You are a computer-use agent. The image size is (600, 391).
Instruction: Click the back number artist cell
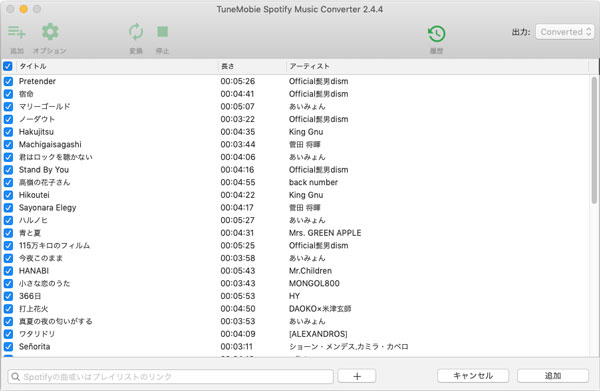click(313, 182)
